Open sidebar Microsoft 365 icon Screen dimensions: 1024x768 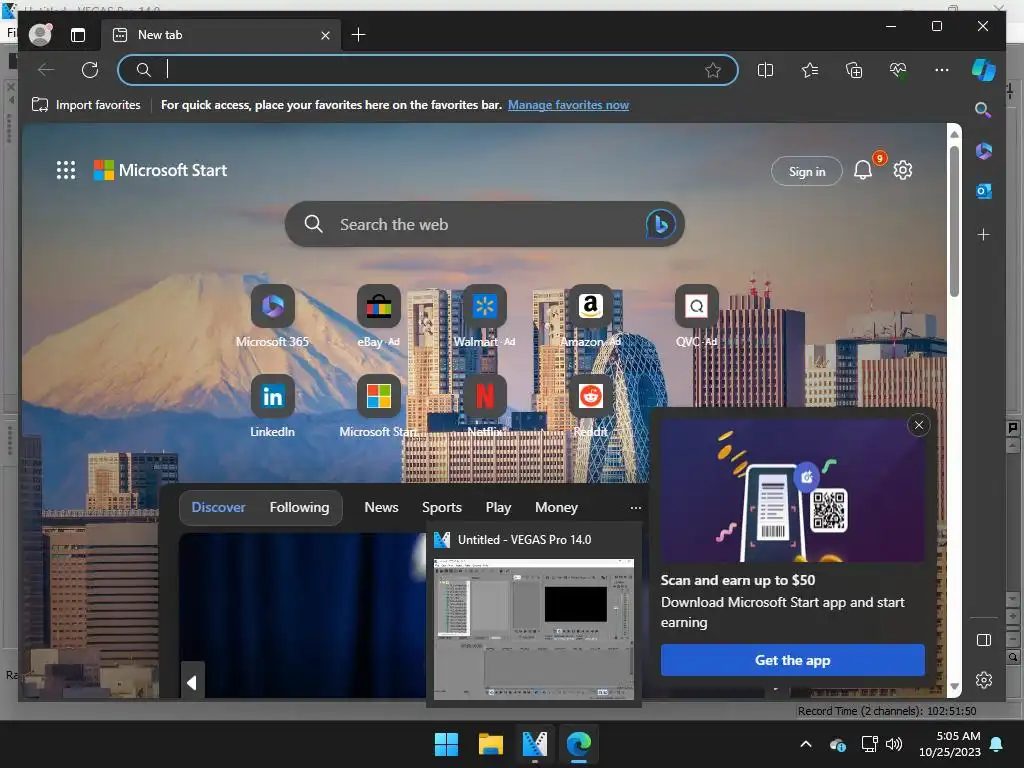pyautogui.click(x=984, y=152)
